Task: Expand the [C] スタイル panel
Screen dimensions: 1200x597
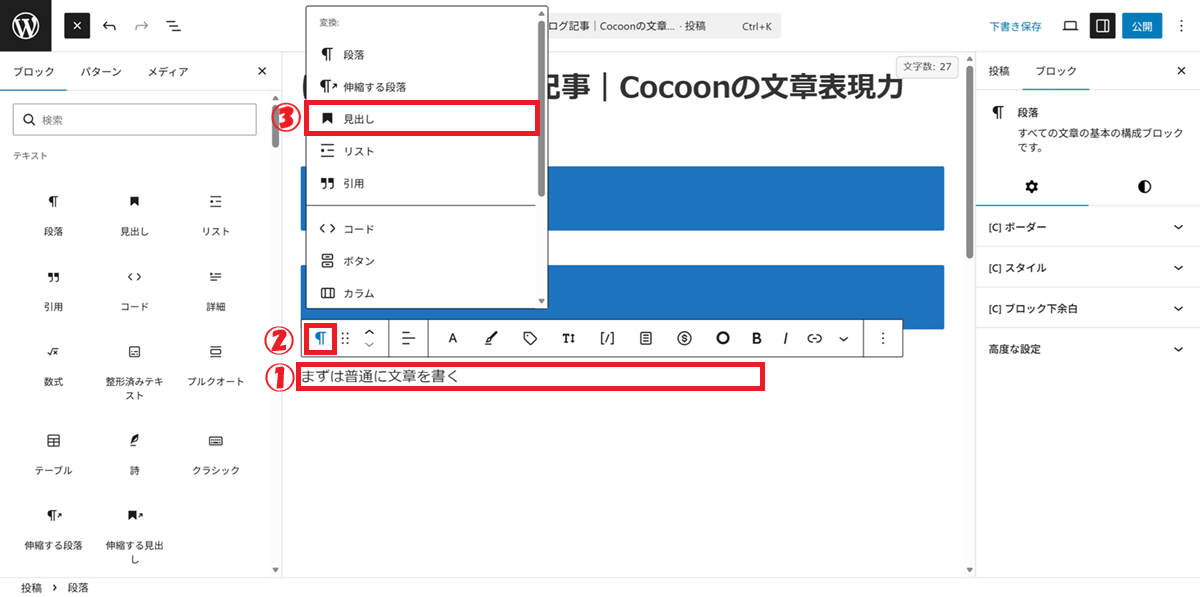Action: 1087,268
